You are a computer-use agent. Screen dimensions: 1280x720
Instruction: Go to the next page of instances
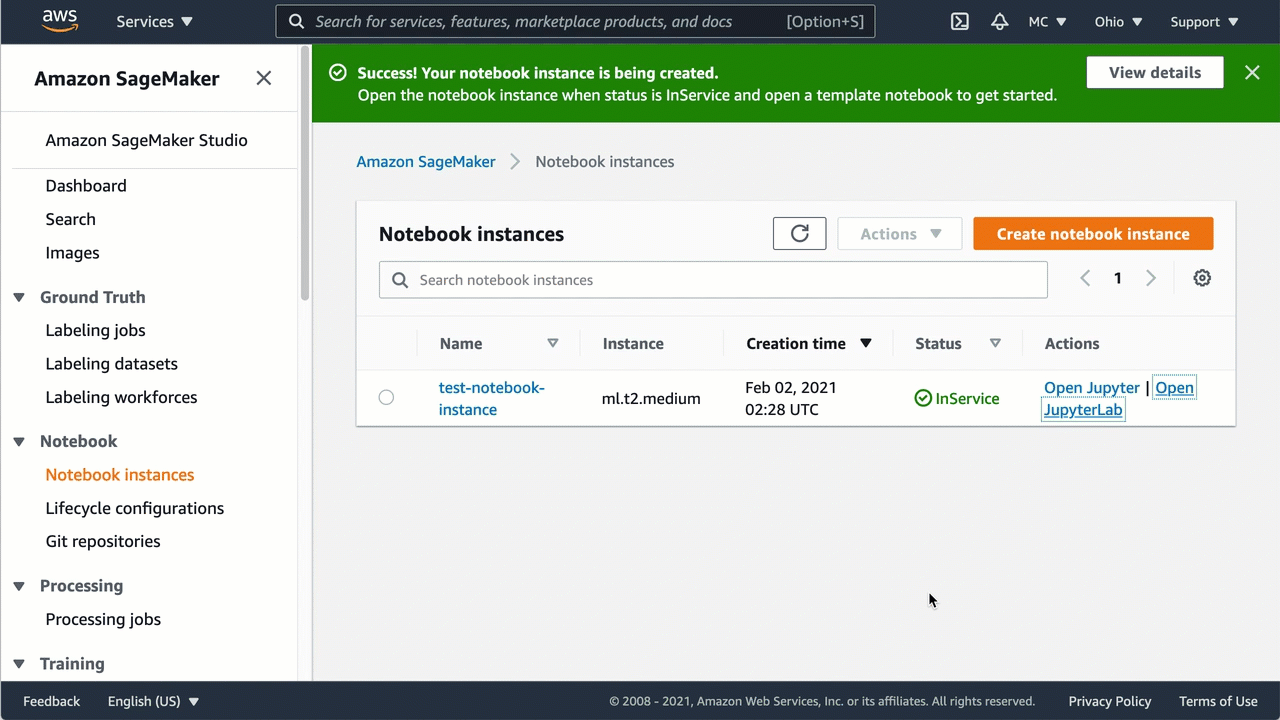pyautogui.click(x=1150, y=278)
